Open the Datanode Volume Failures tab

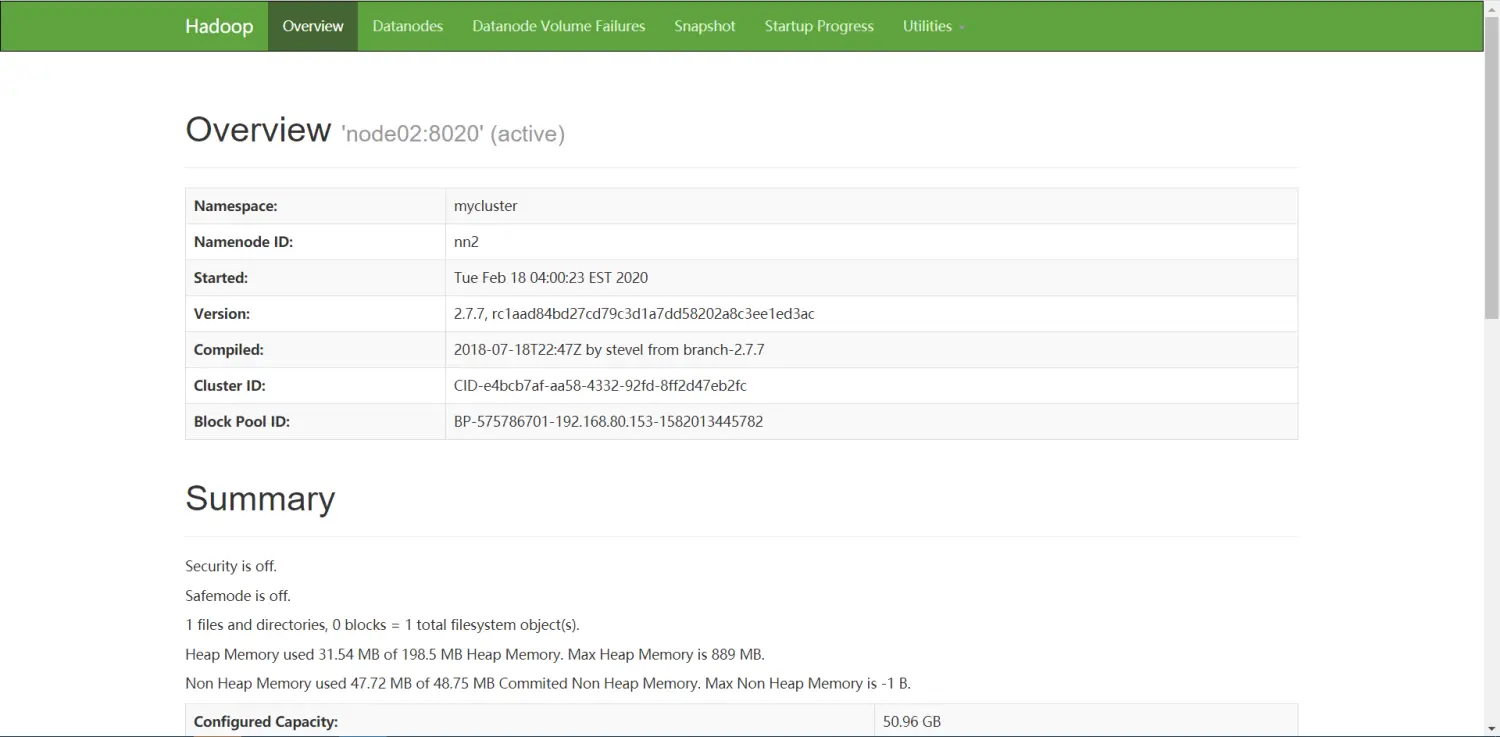(x=559, y=26)
